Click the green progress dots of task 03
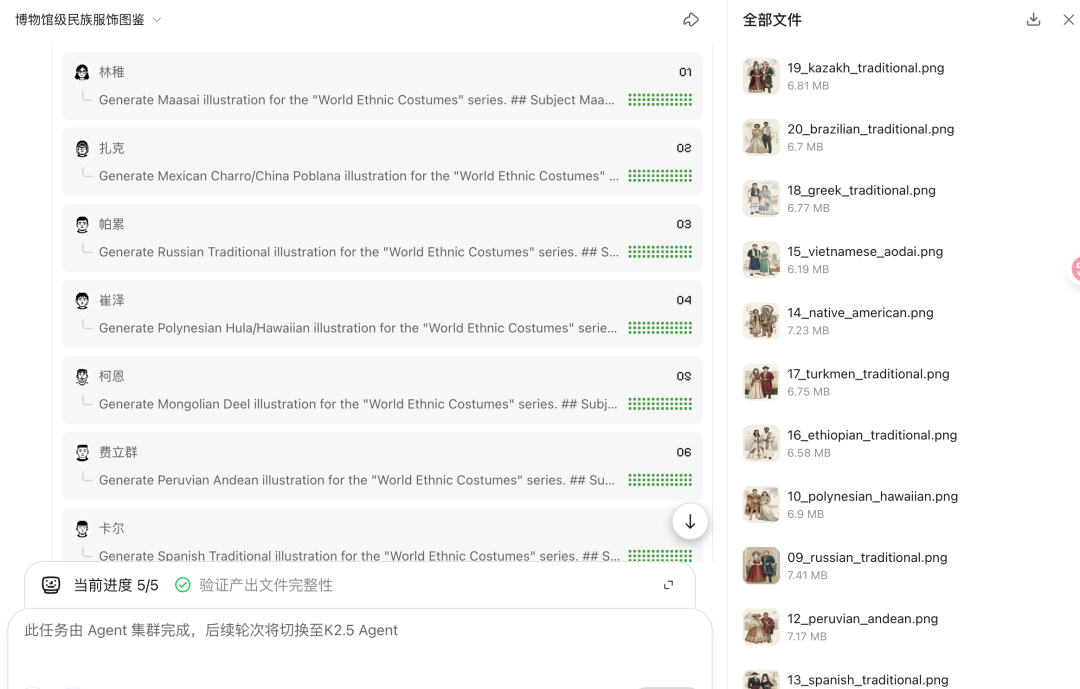 [660, 252]
